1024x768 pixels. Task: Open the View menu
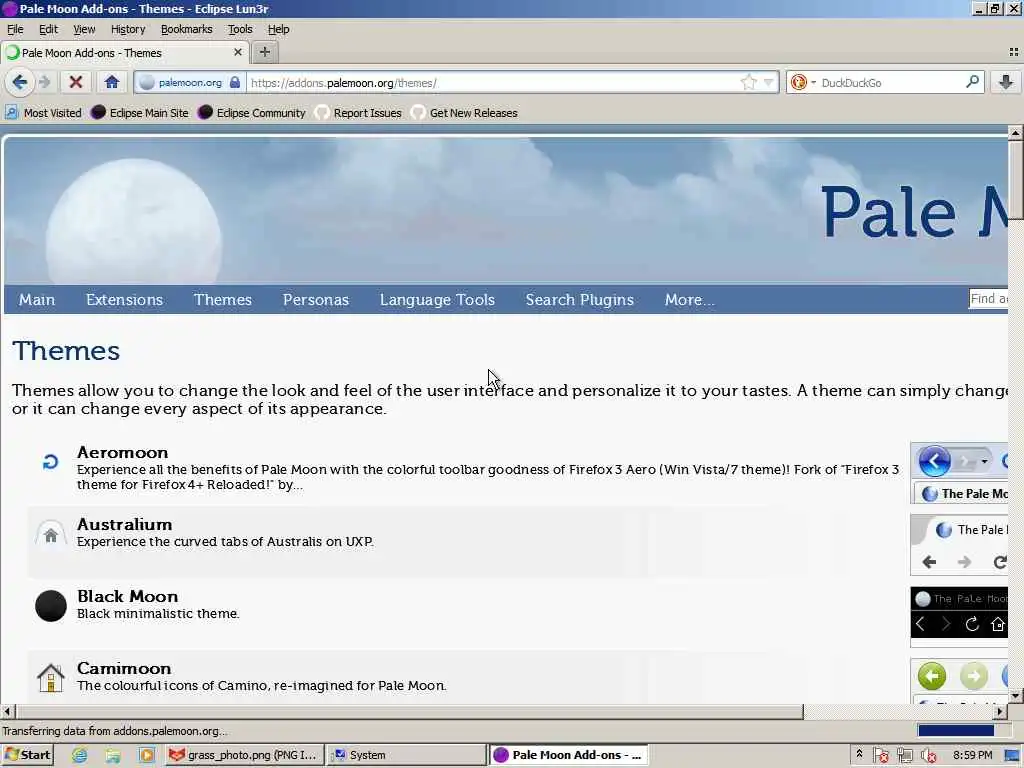coord(84,29)
